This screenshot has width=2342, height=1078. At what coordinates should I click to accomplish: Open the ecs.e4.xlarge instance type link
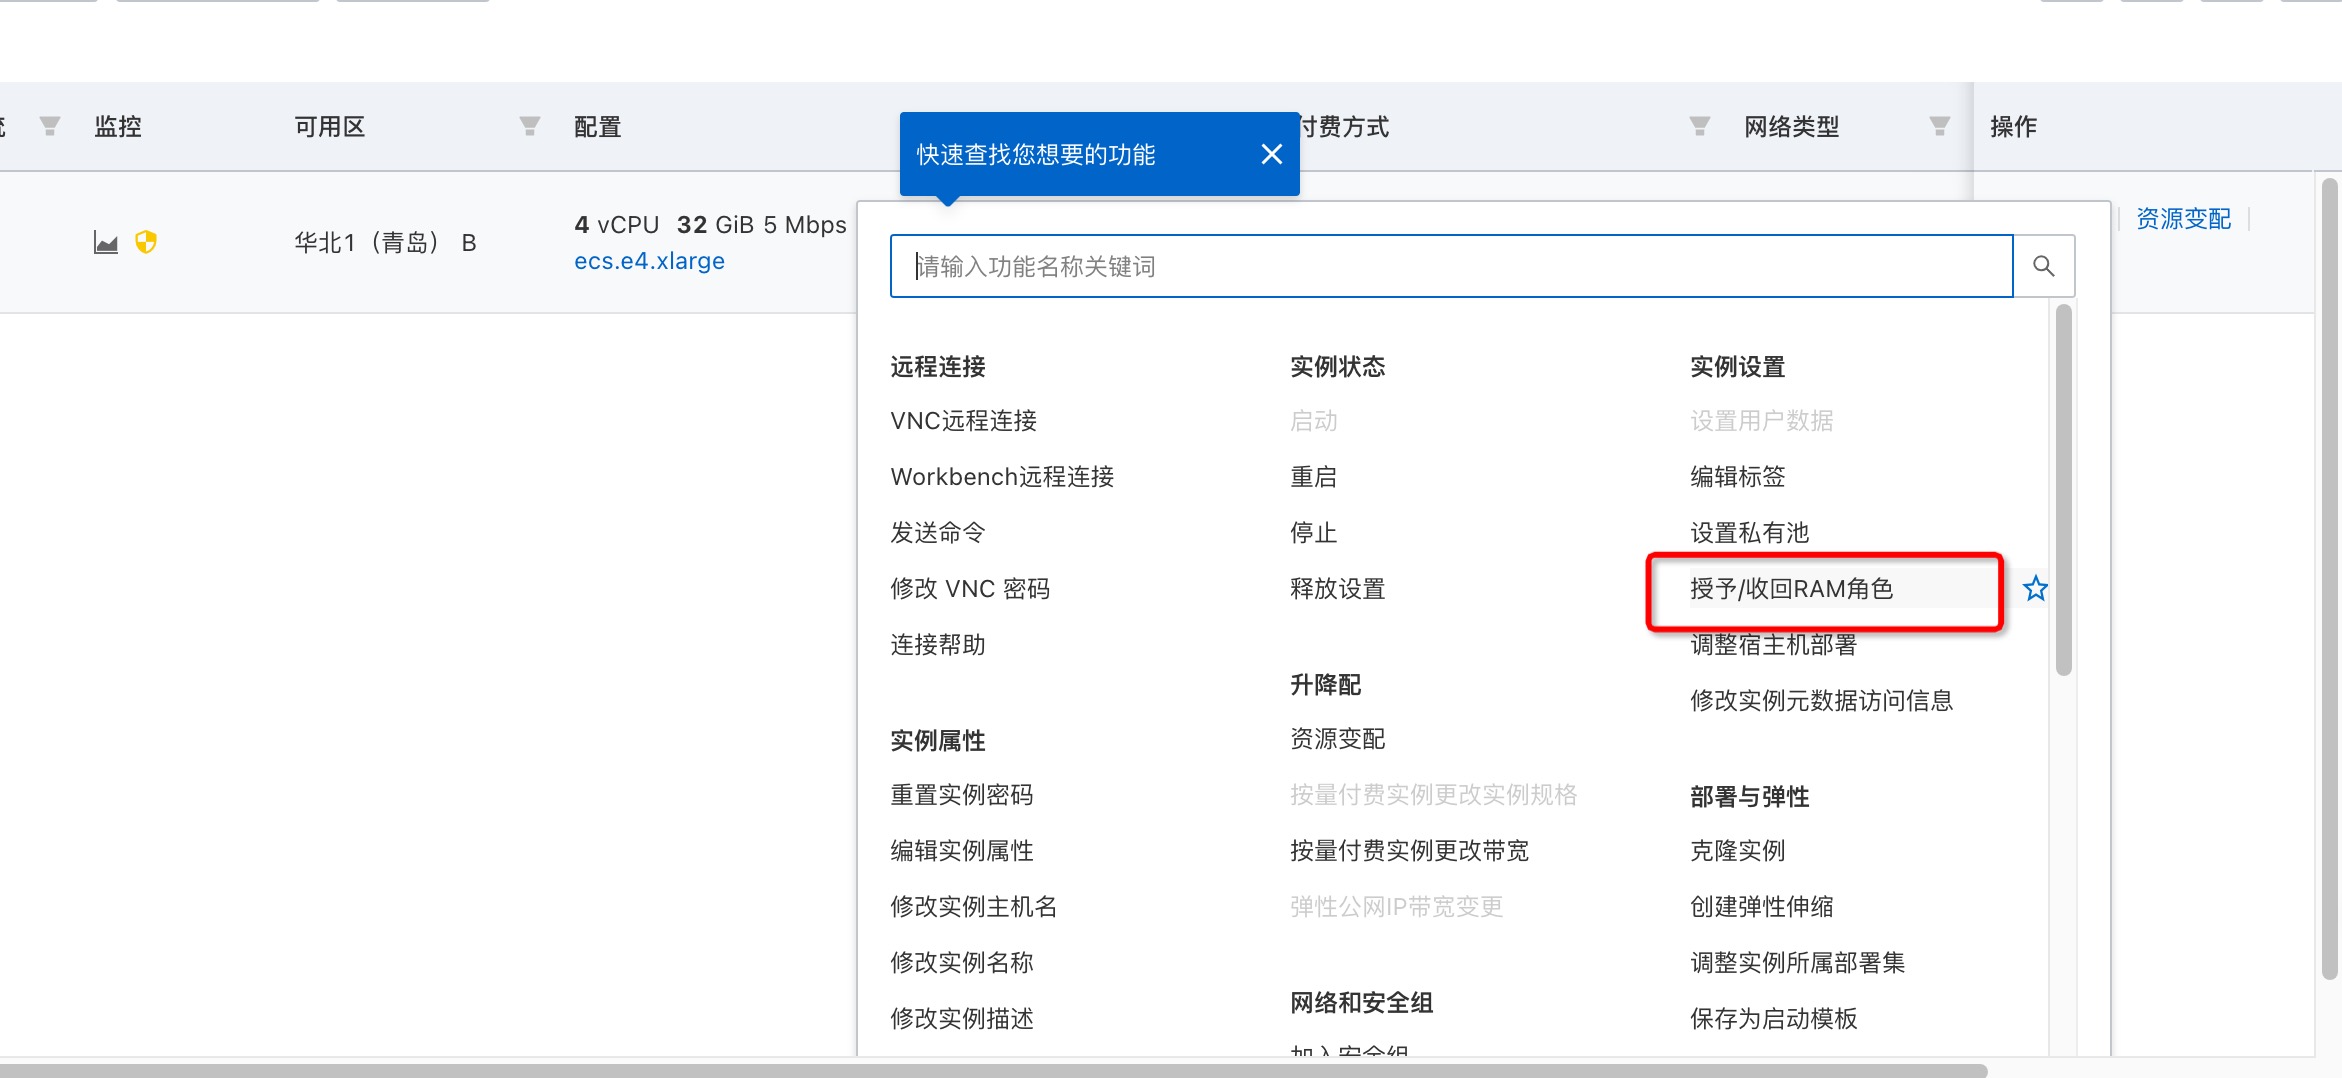pyautogui.click(x=649, y=261)
